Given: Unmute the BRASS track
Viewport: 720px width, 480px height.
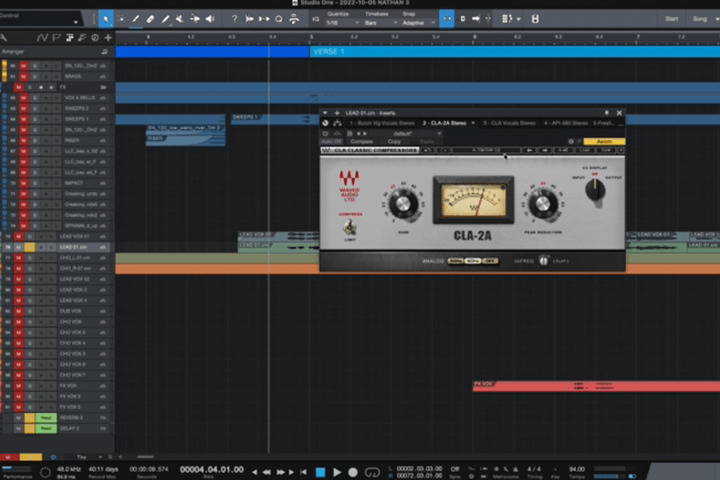Looking at the screenshot, I should pos(23,76).
